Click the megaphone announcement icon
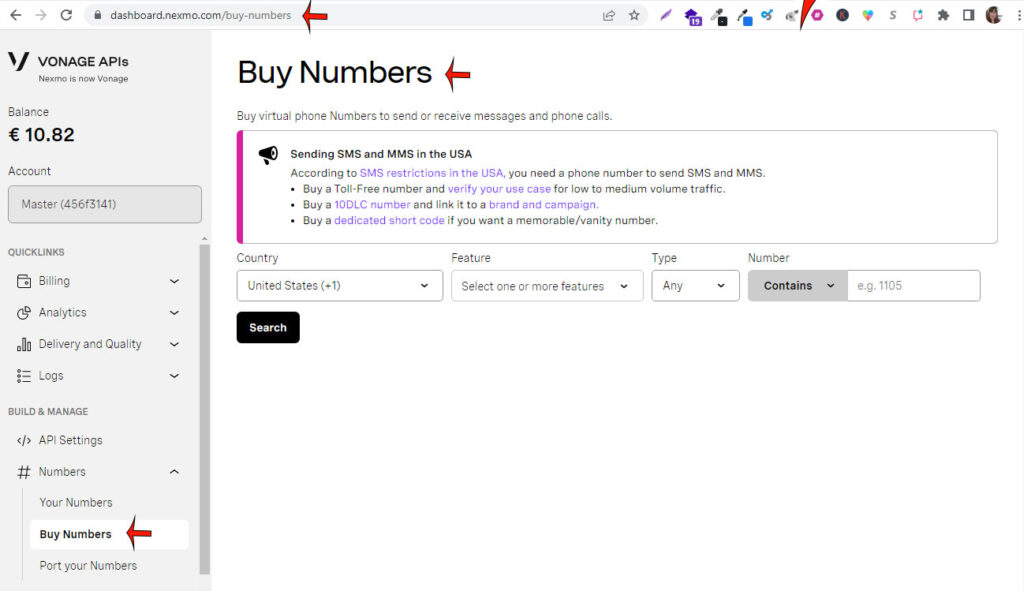Image resolution: width=1024 pixels, height=591 pixels. [268, 155]
